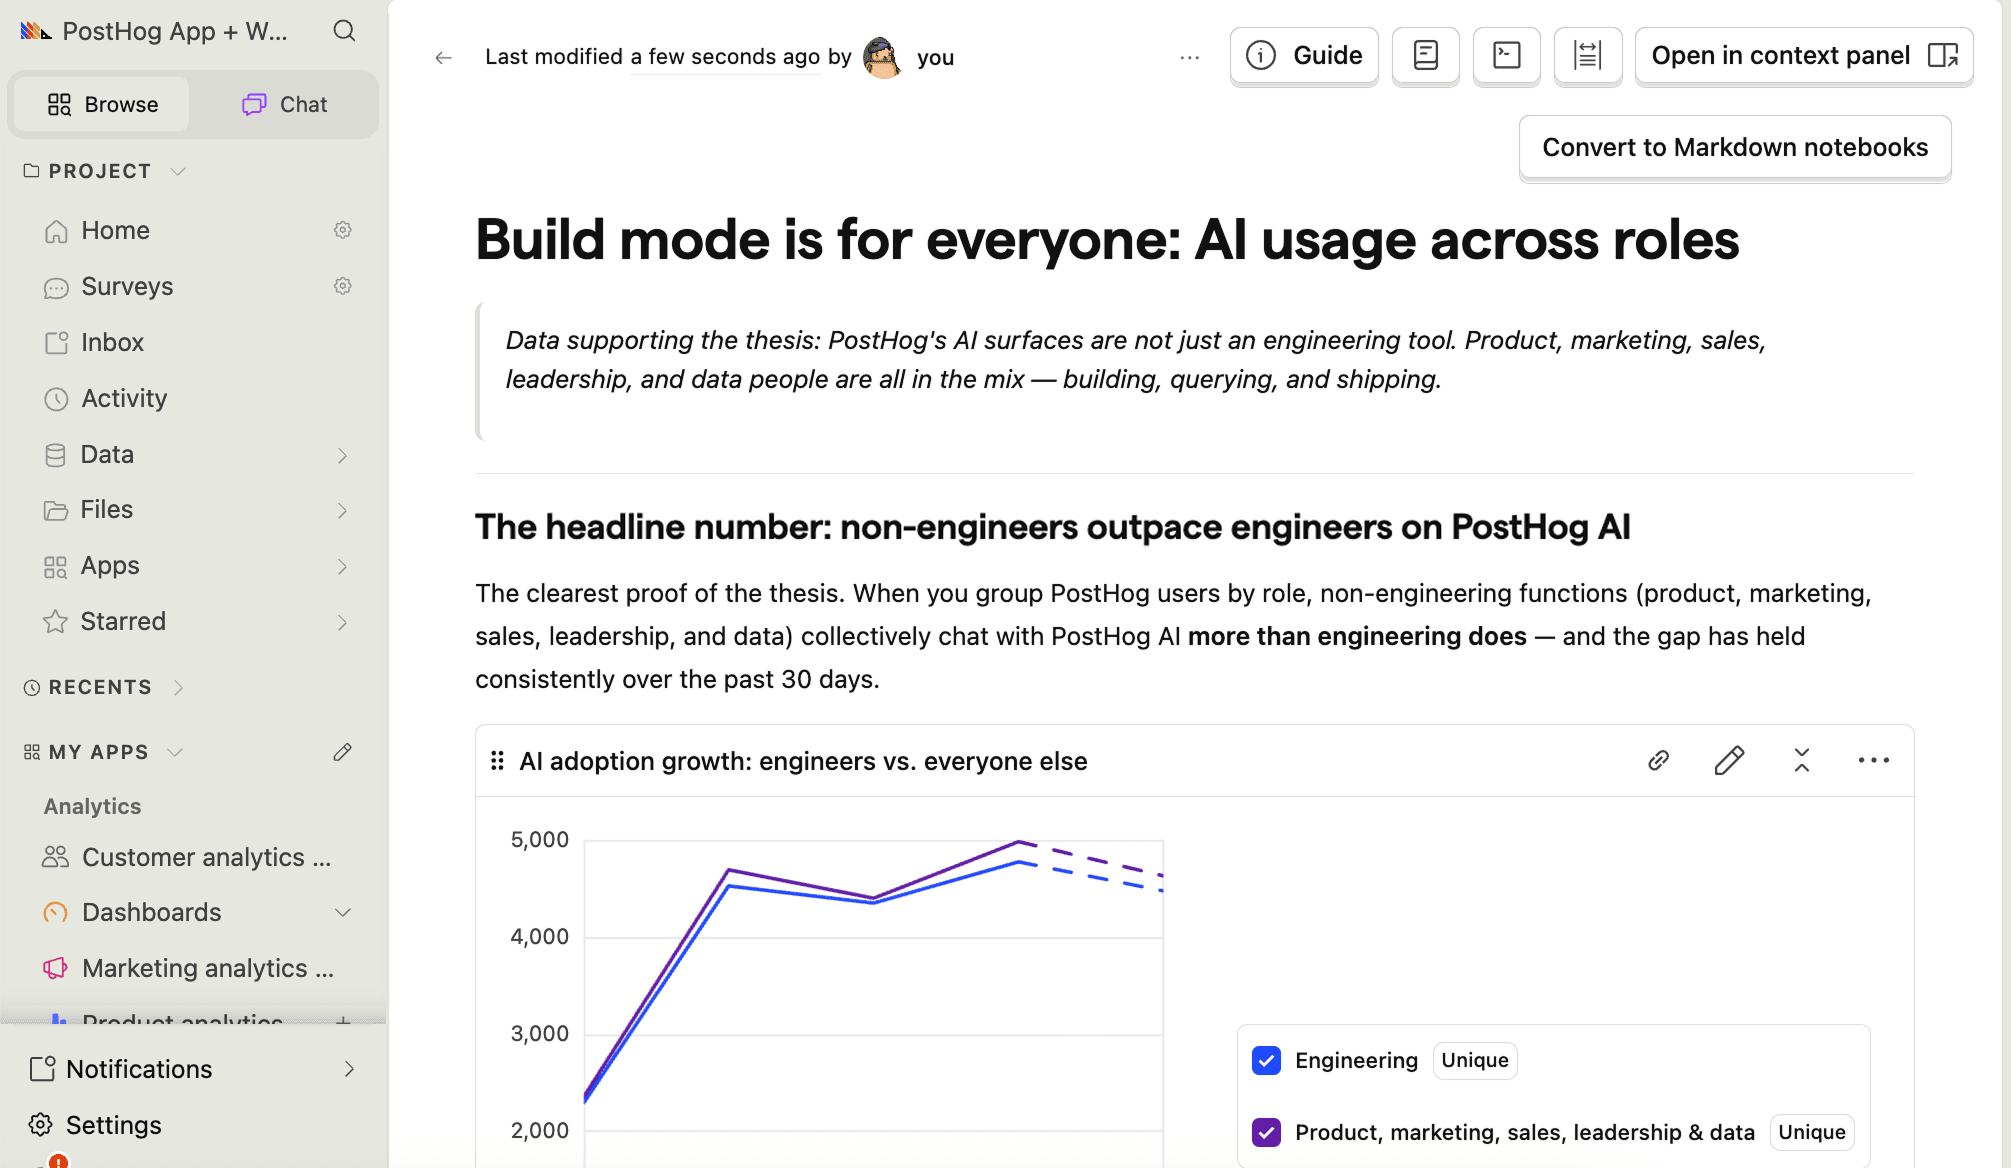Copy link icon on AI adoption chart
Image resolution: width=2011 pixels, height=1168 pixels.
pos(1658,761)
